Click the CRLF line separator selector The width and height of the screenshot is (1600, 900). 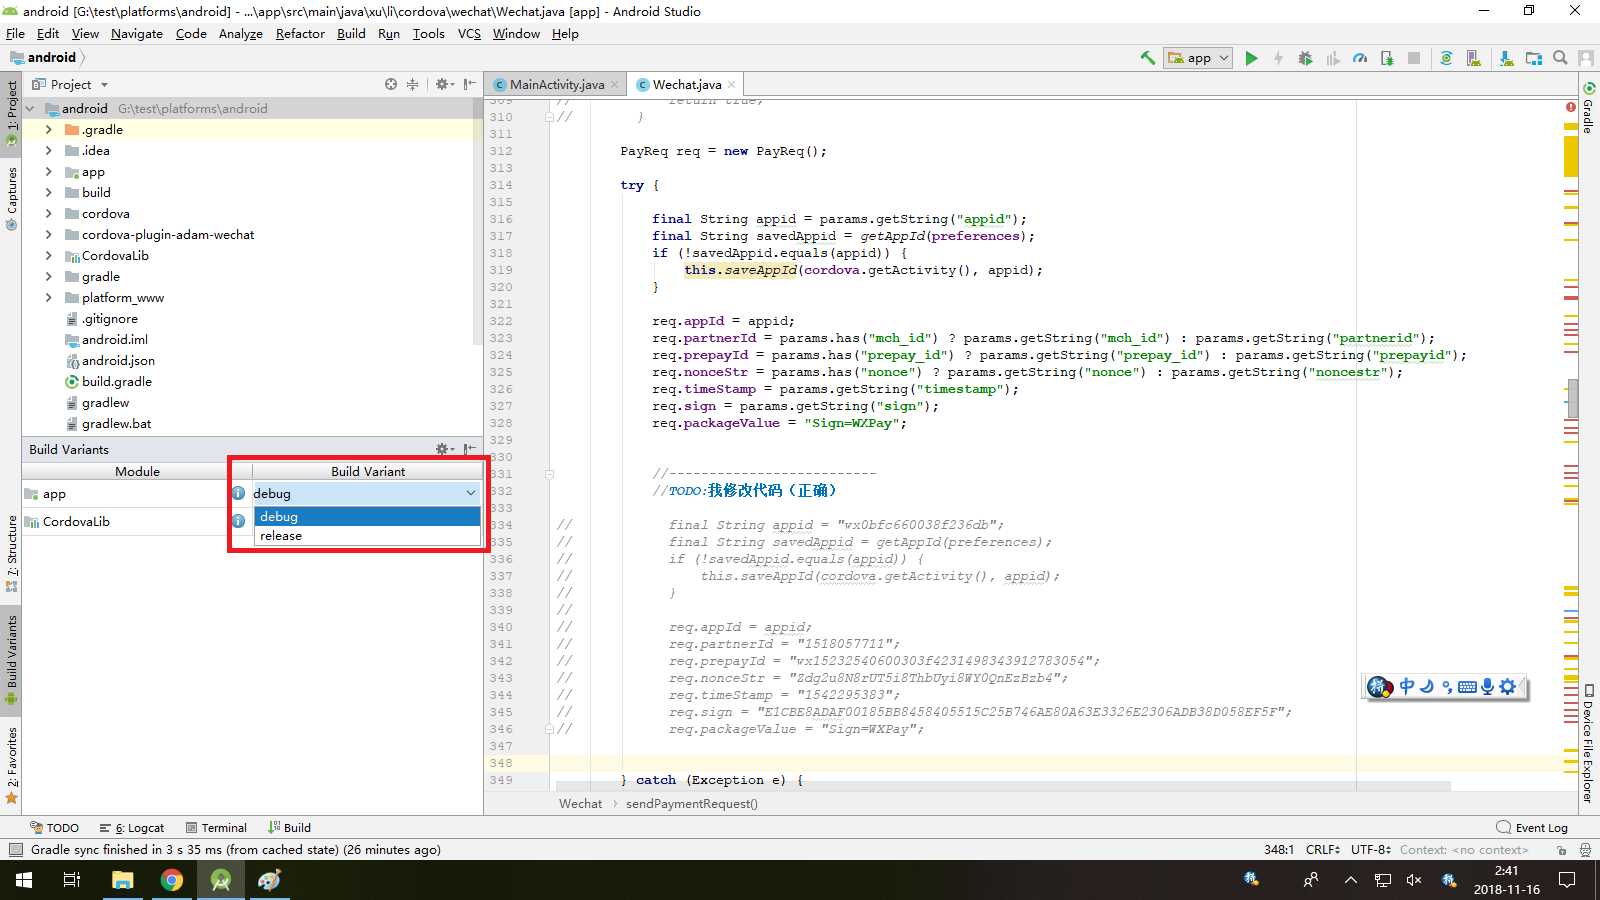tap(1323, 850)
